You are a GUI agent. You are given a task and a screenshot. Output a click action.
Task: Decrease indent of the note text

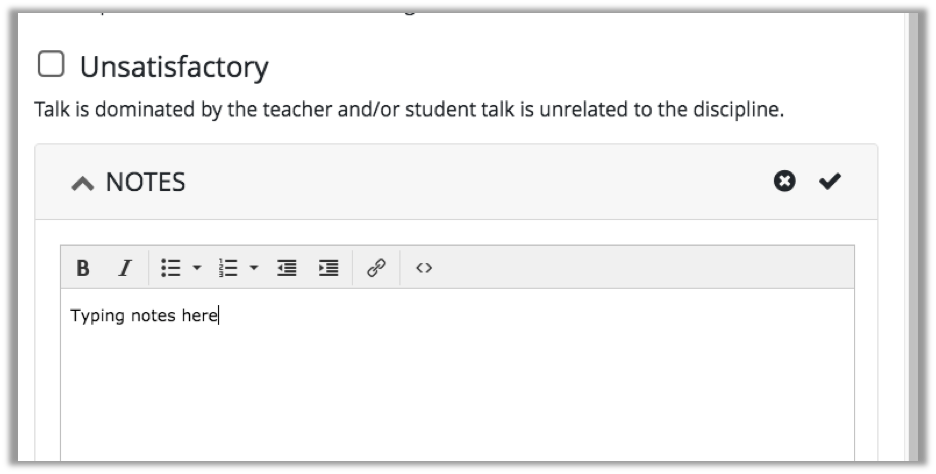pos(287,268)
